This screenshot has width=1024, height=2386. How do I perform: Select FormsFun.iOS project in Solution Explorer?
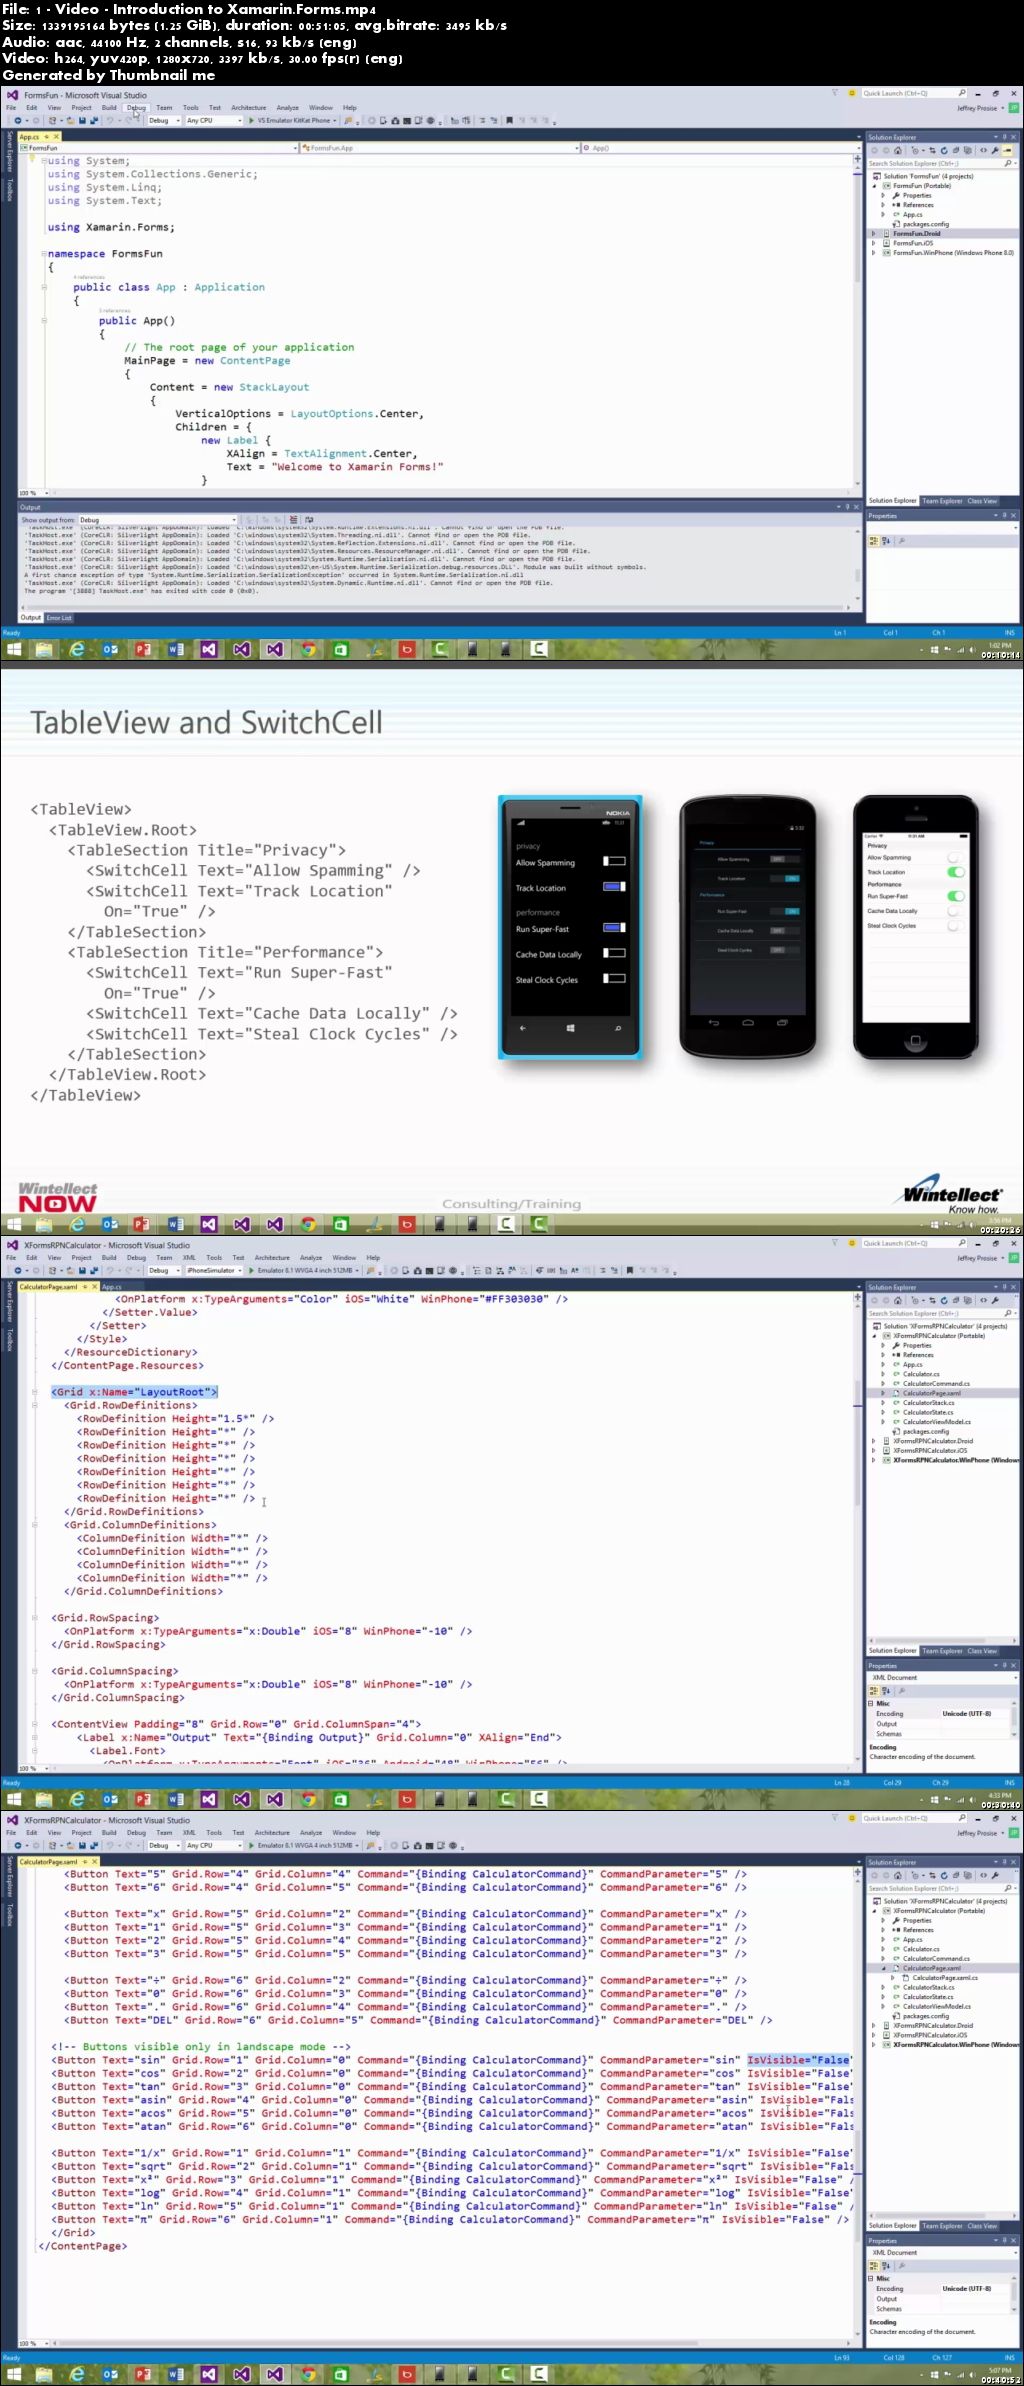(x=913, y=243)
